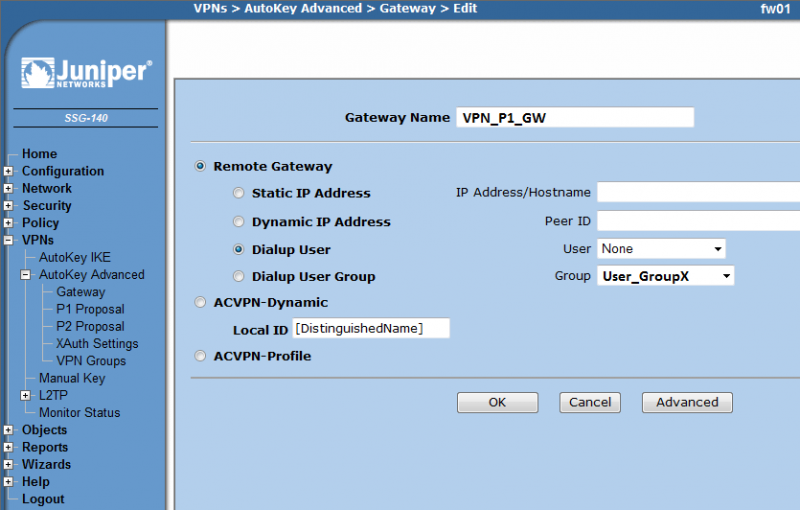Select the ACVPN-Dynamic radio button
Image resolution: width=800 pixels, height=510 pixels.
point(200,302)
